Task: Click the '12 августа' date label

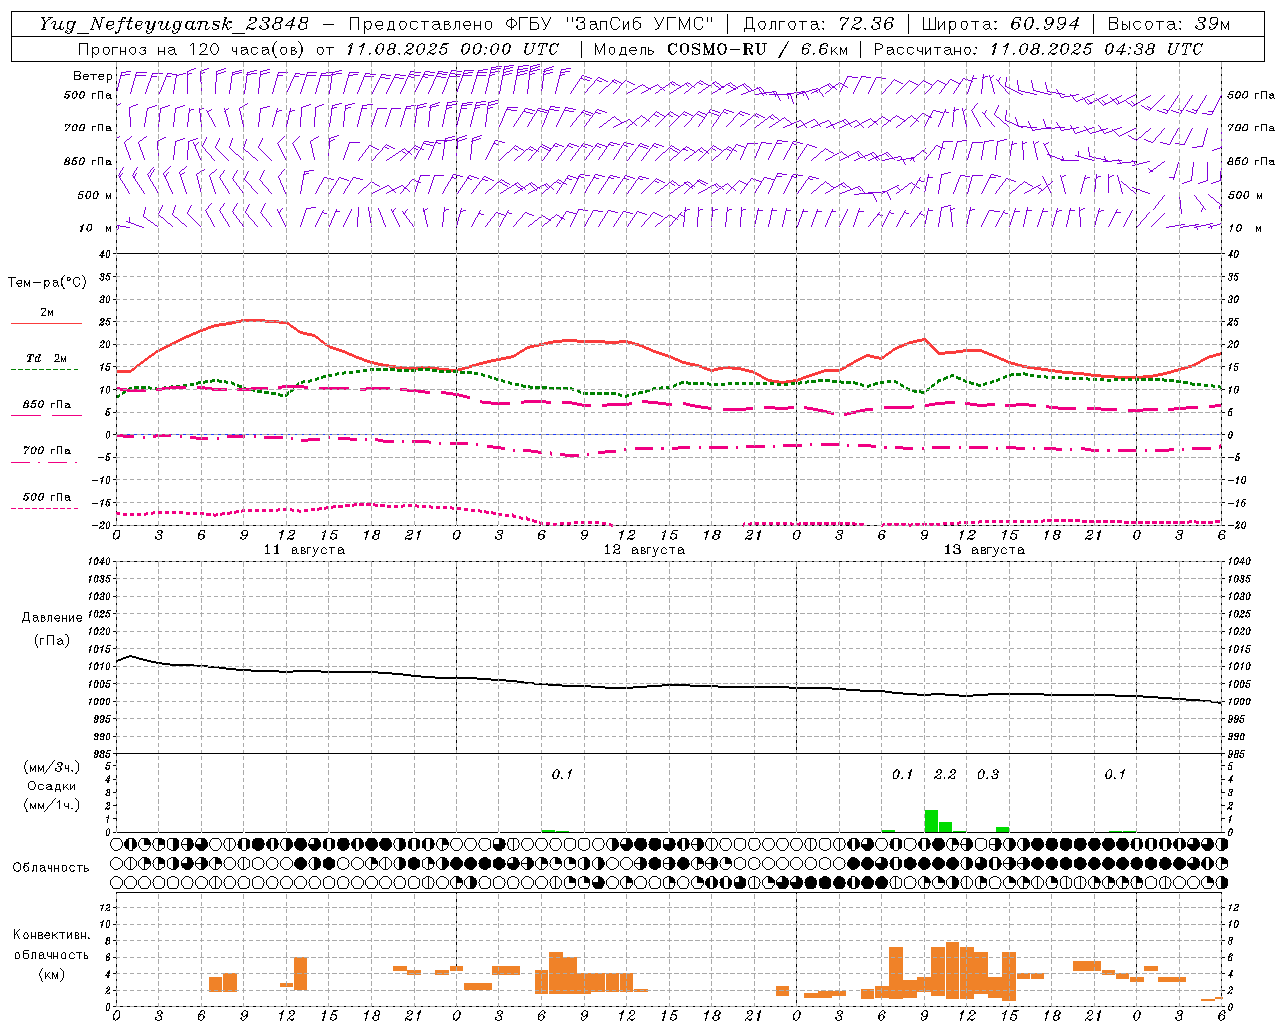Action: point(644,550)
